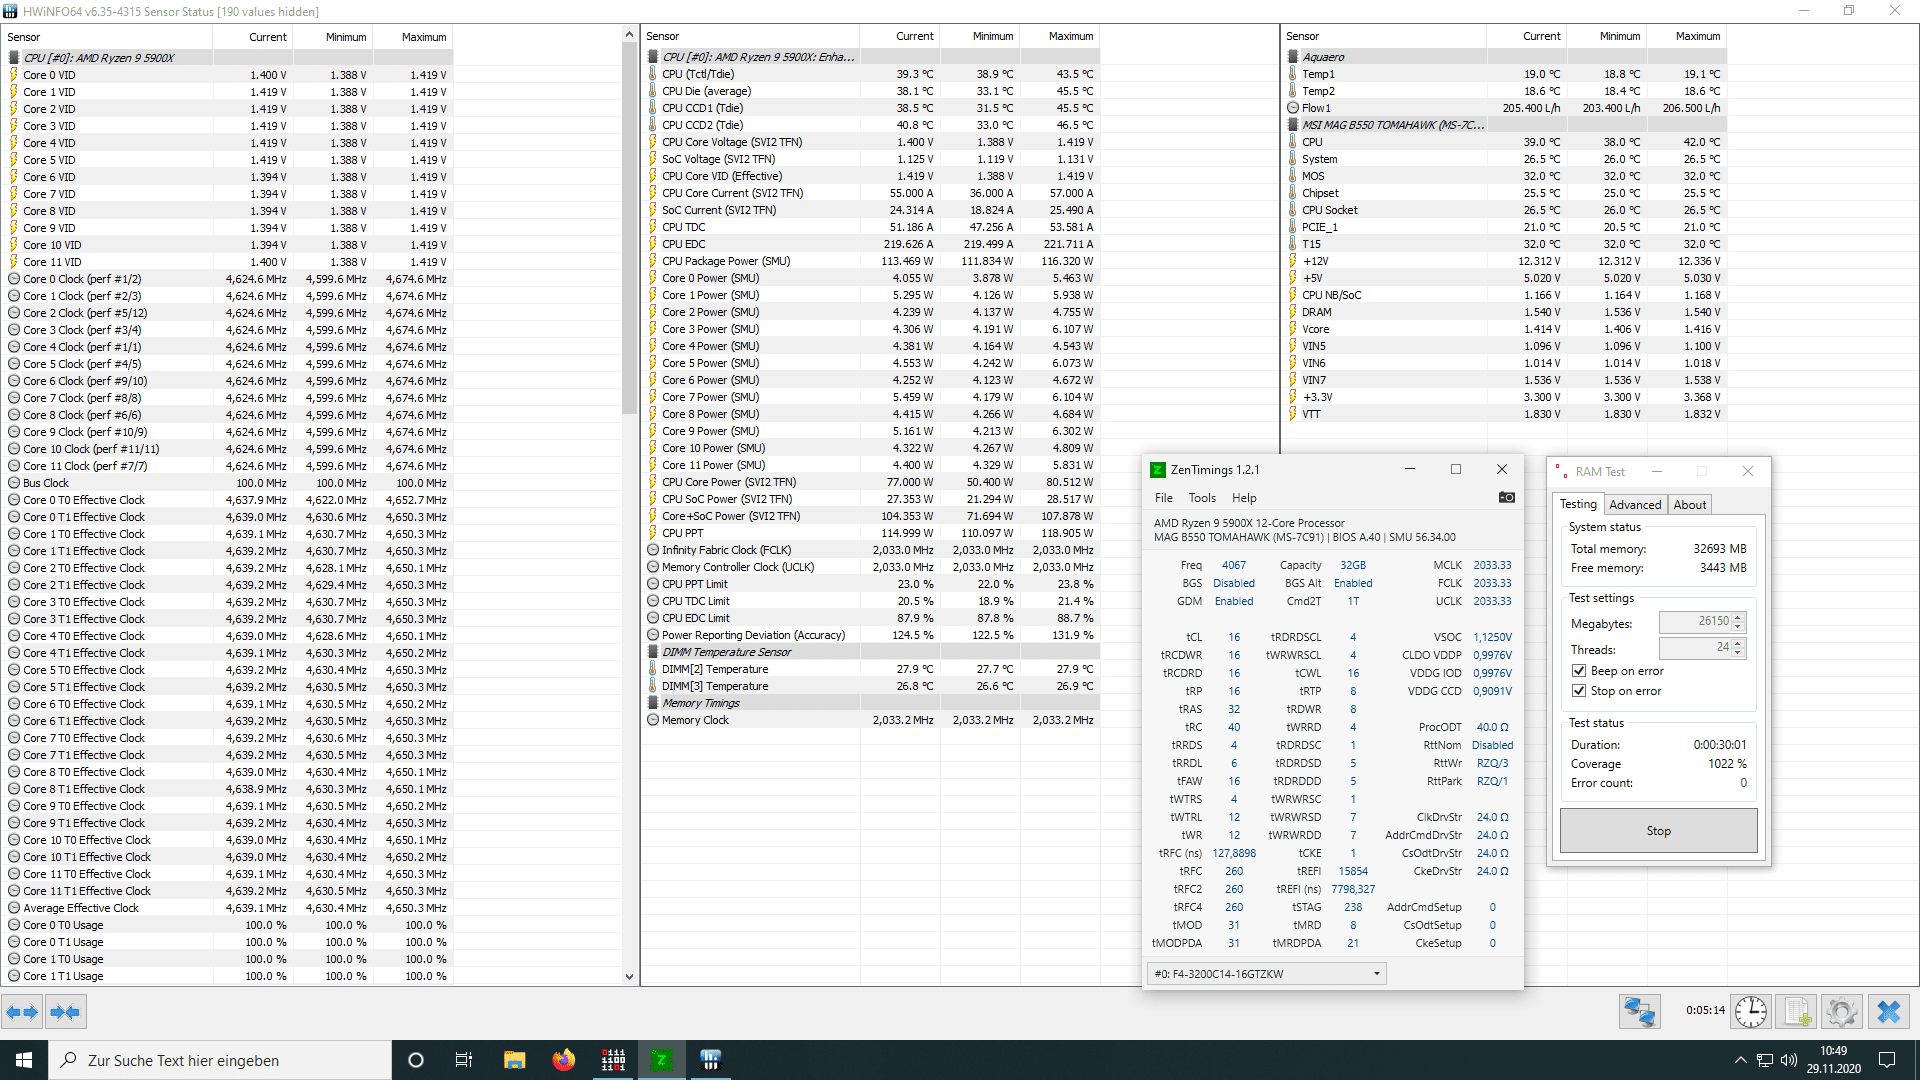
Task: Take a screenshot with ZenTimings camera icon
Action: click(x=1507, y=497)
